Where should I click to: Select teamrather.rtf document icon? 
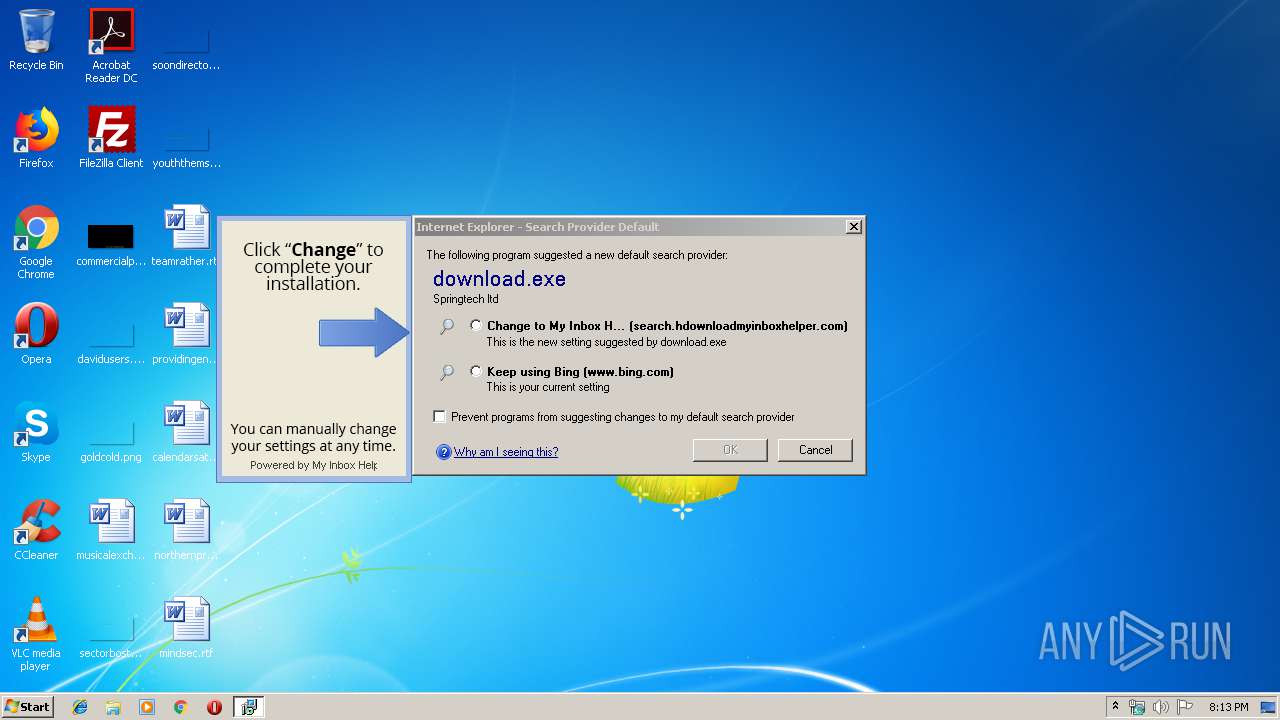point(186,236)
